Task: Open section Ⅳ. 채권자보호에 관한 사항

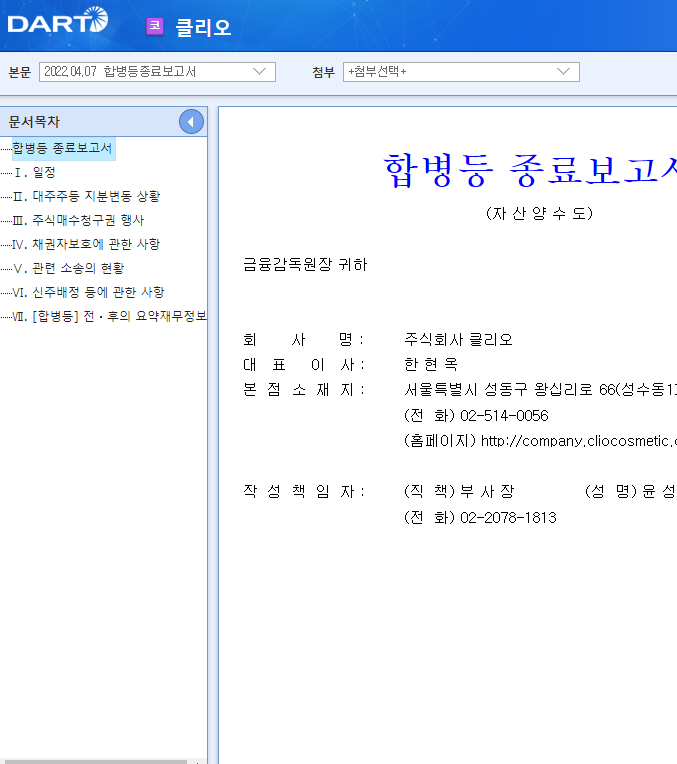Action: [x=86, y=244]
